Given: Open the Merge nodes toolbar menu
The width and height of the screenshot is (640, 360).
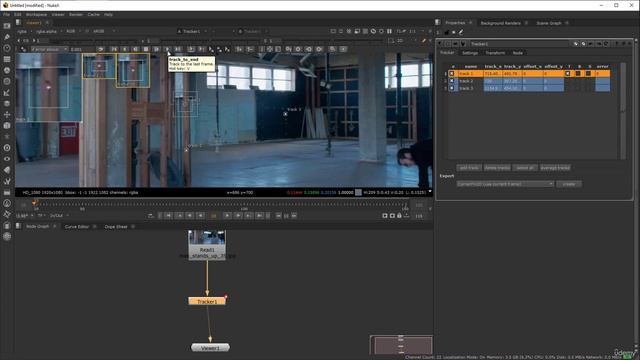Looking at the screenshot, I should pyautogui.click(x=7, y=104).
